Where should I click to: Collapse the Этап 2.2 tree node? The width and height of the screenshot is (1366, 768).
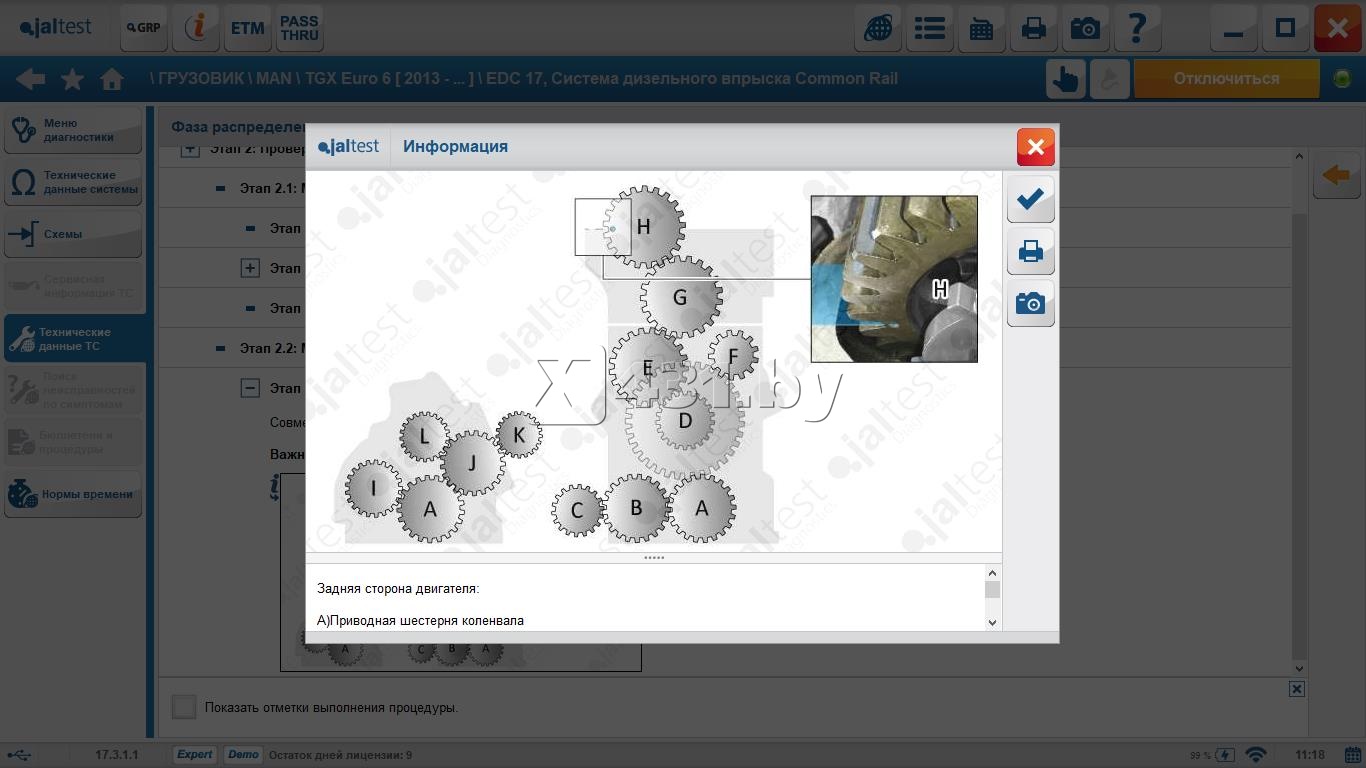[220, 348]
